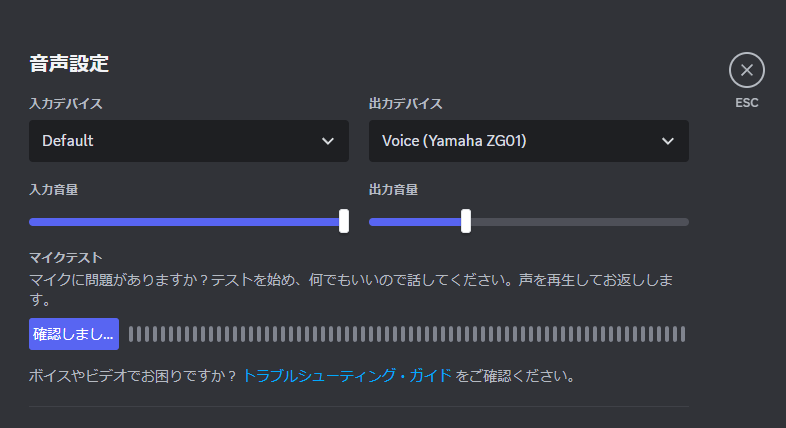This screenshot has width=786, height=428.
Task: Click the 入力音量 label text
Action: click(x=53, y=189)
